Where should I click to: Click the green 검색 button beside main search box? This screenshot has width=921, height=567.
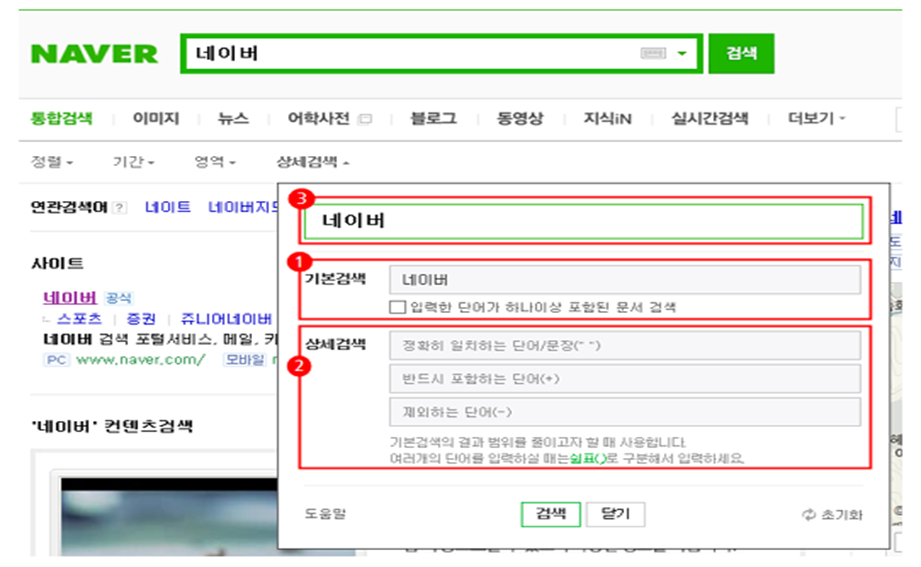[x=741, y=53]
